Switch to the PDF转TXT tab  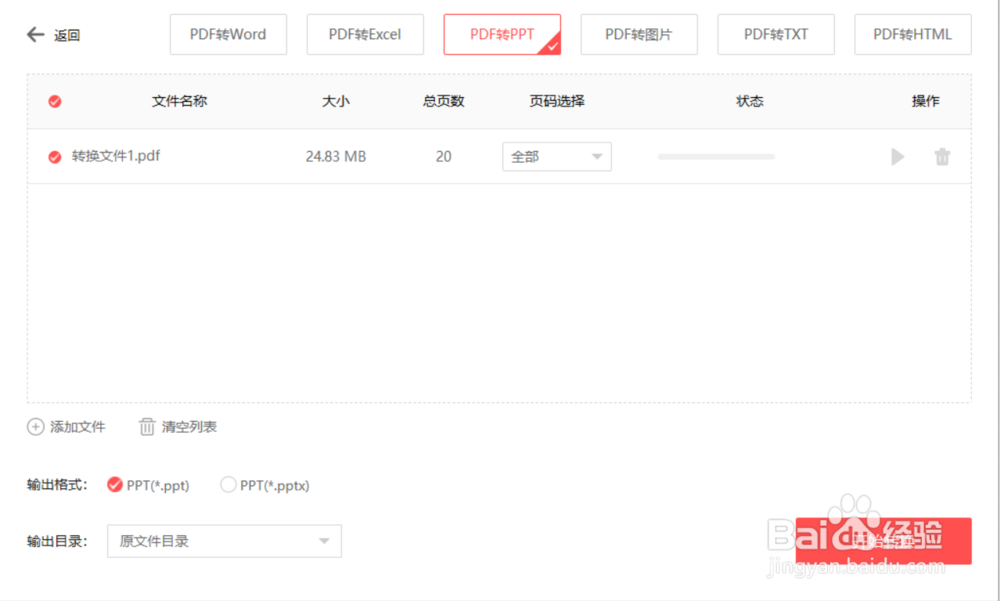point(776,34)
